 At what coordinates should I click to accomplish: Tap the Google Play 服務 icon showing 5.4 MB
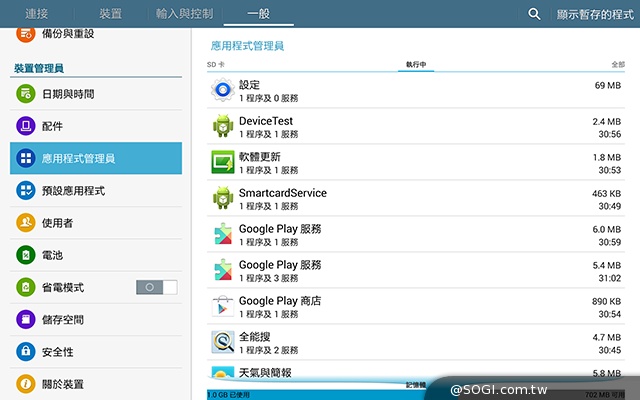coord(223,270)
